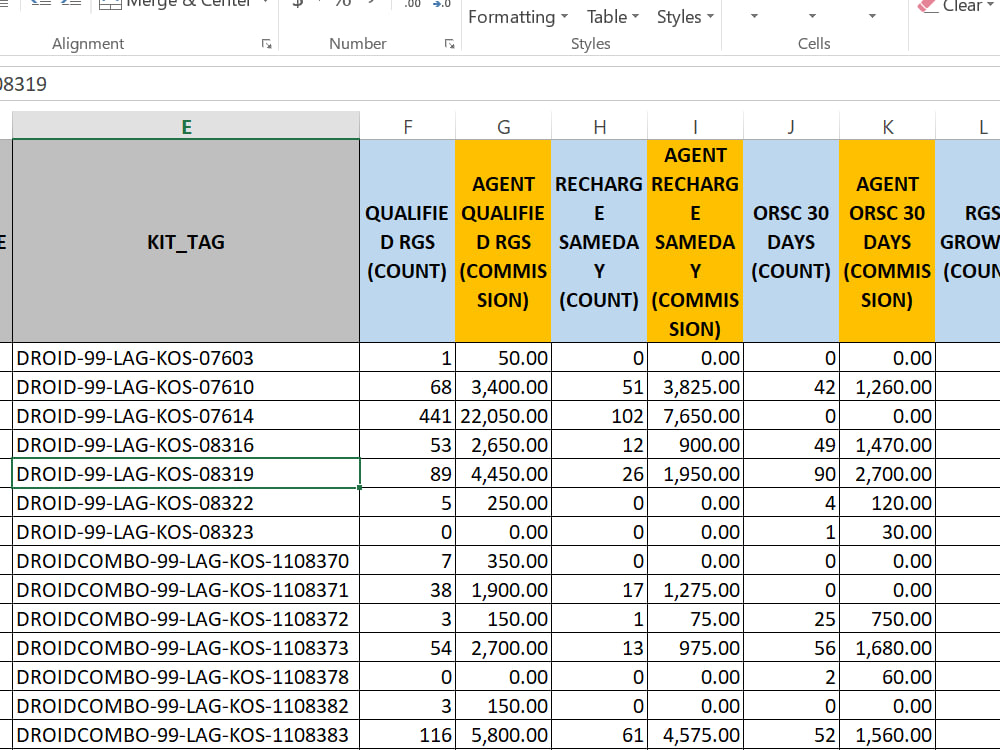Select the ORSC 30 DAYS (COUNT) header
Image resolution: width=1000 pixels, height=750 pixels.
click(x=791, y=241)
